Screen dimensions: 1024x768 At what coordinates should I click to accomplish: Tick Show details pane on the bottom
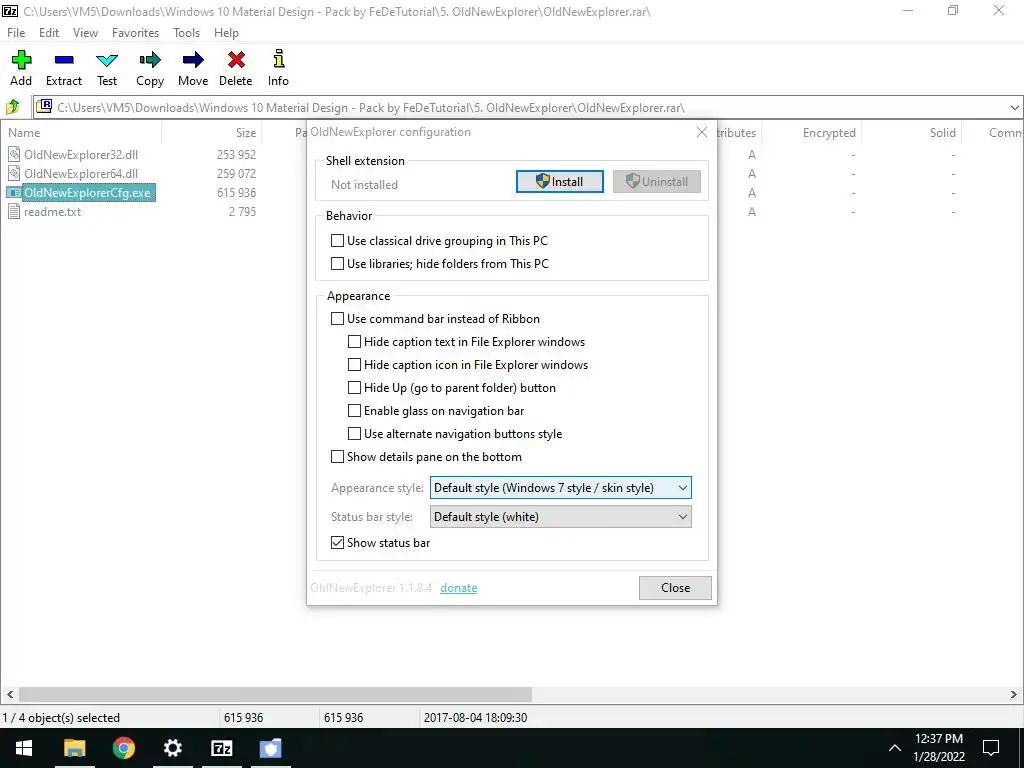pyautogui.click(x=337, y=456)
